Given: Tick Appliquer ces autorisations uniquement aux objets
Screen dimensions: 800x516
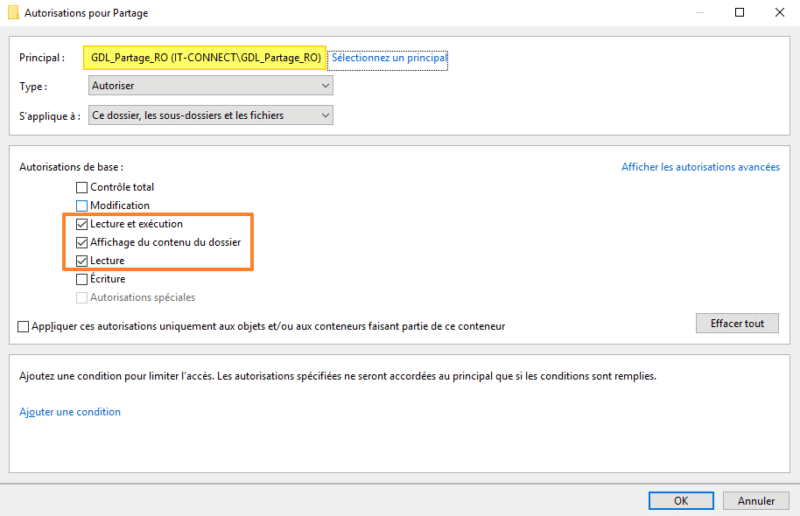Looking at the screenshot, I should [23, 327].
